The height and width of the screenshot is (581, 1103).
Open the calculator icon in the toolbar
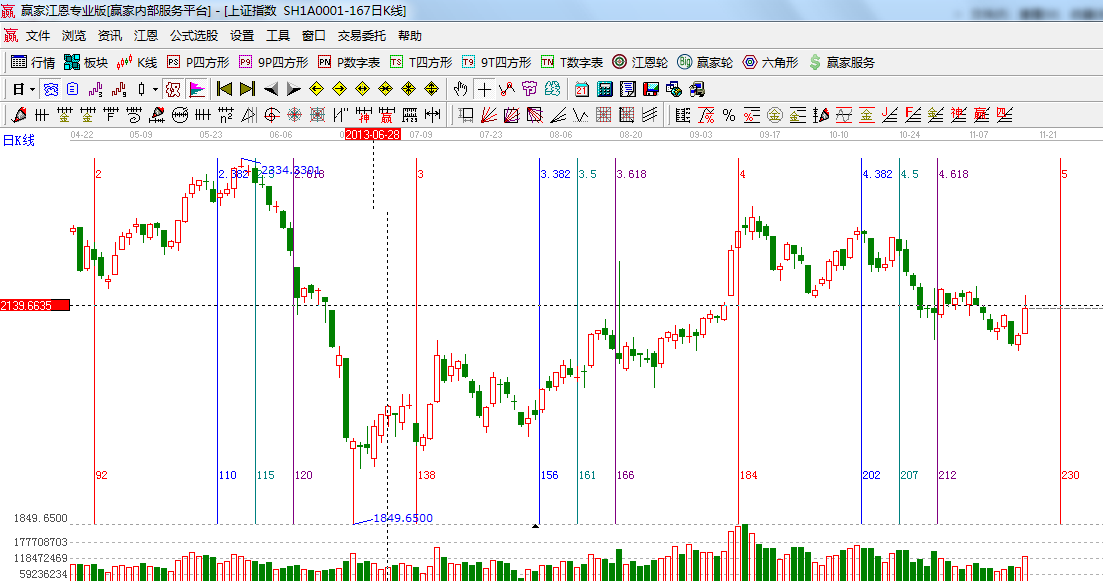point(604,89)
